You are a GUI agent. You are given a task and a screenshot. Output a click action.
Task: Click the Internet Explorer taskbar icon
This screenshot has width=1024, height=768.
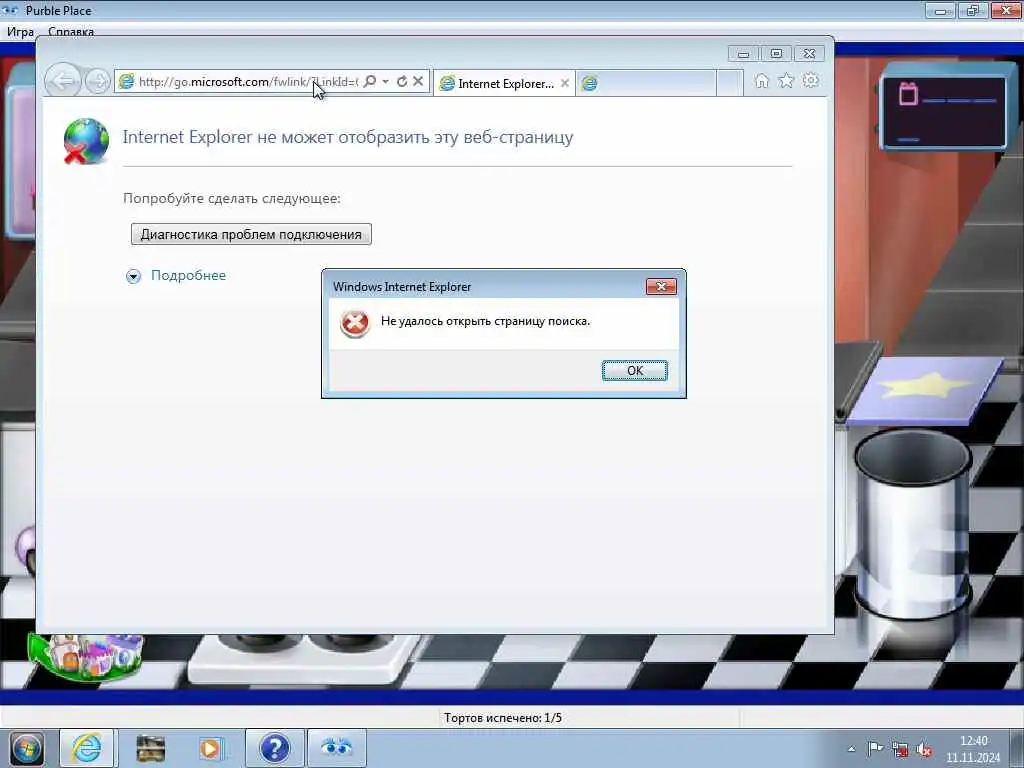86,748
